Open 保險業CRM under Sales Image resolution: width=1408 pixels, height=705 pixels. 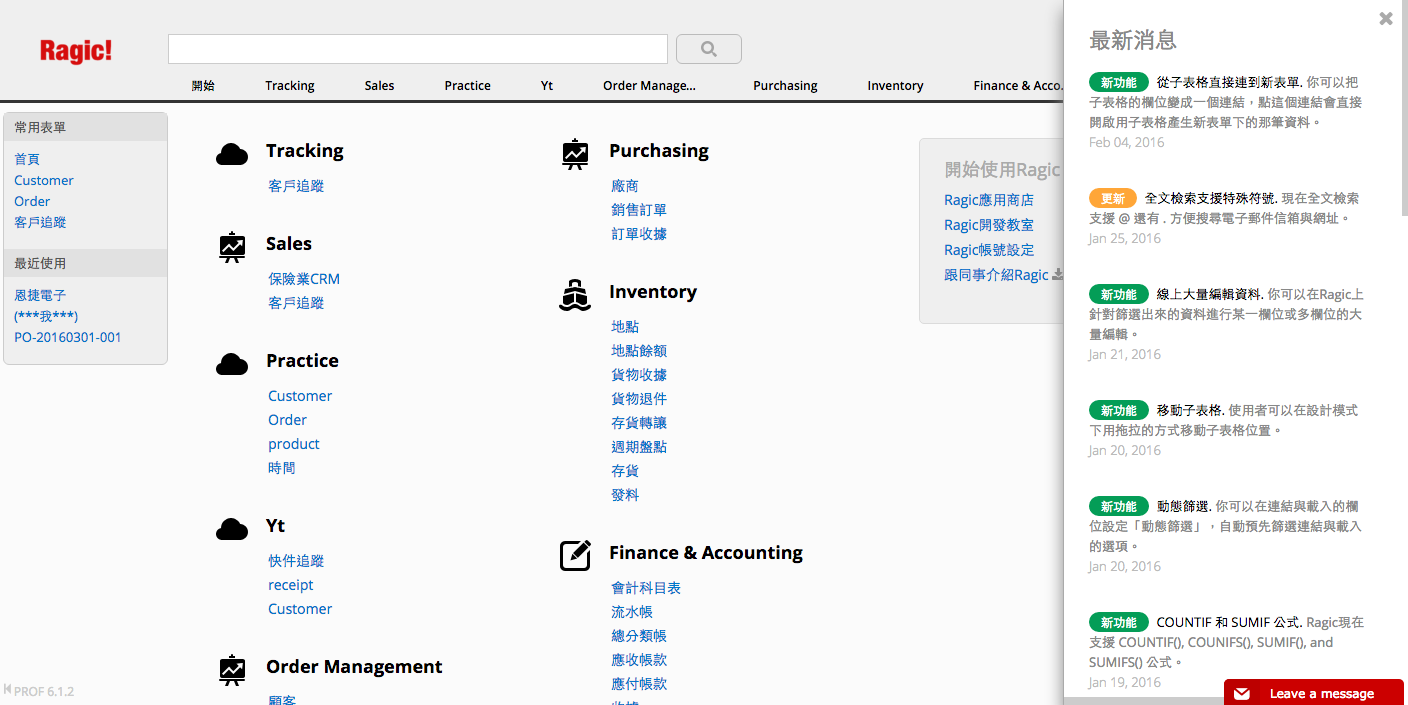(x=304, y=279)
